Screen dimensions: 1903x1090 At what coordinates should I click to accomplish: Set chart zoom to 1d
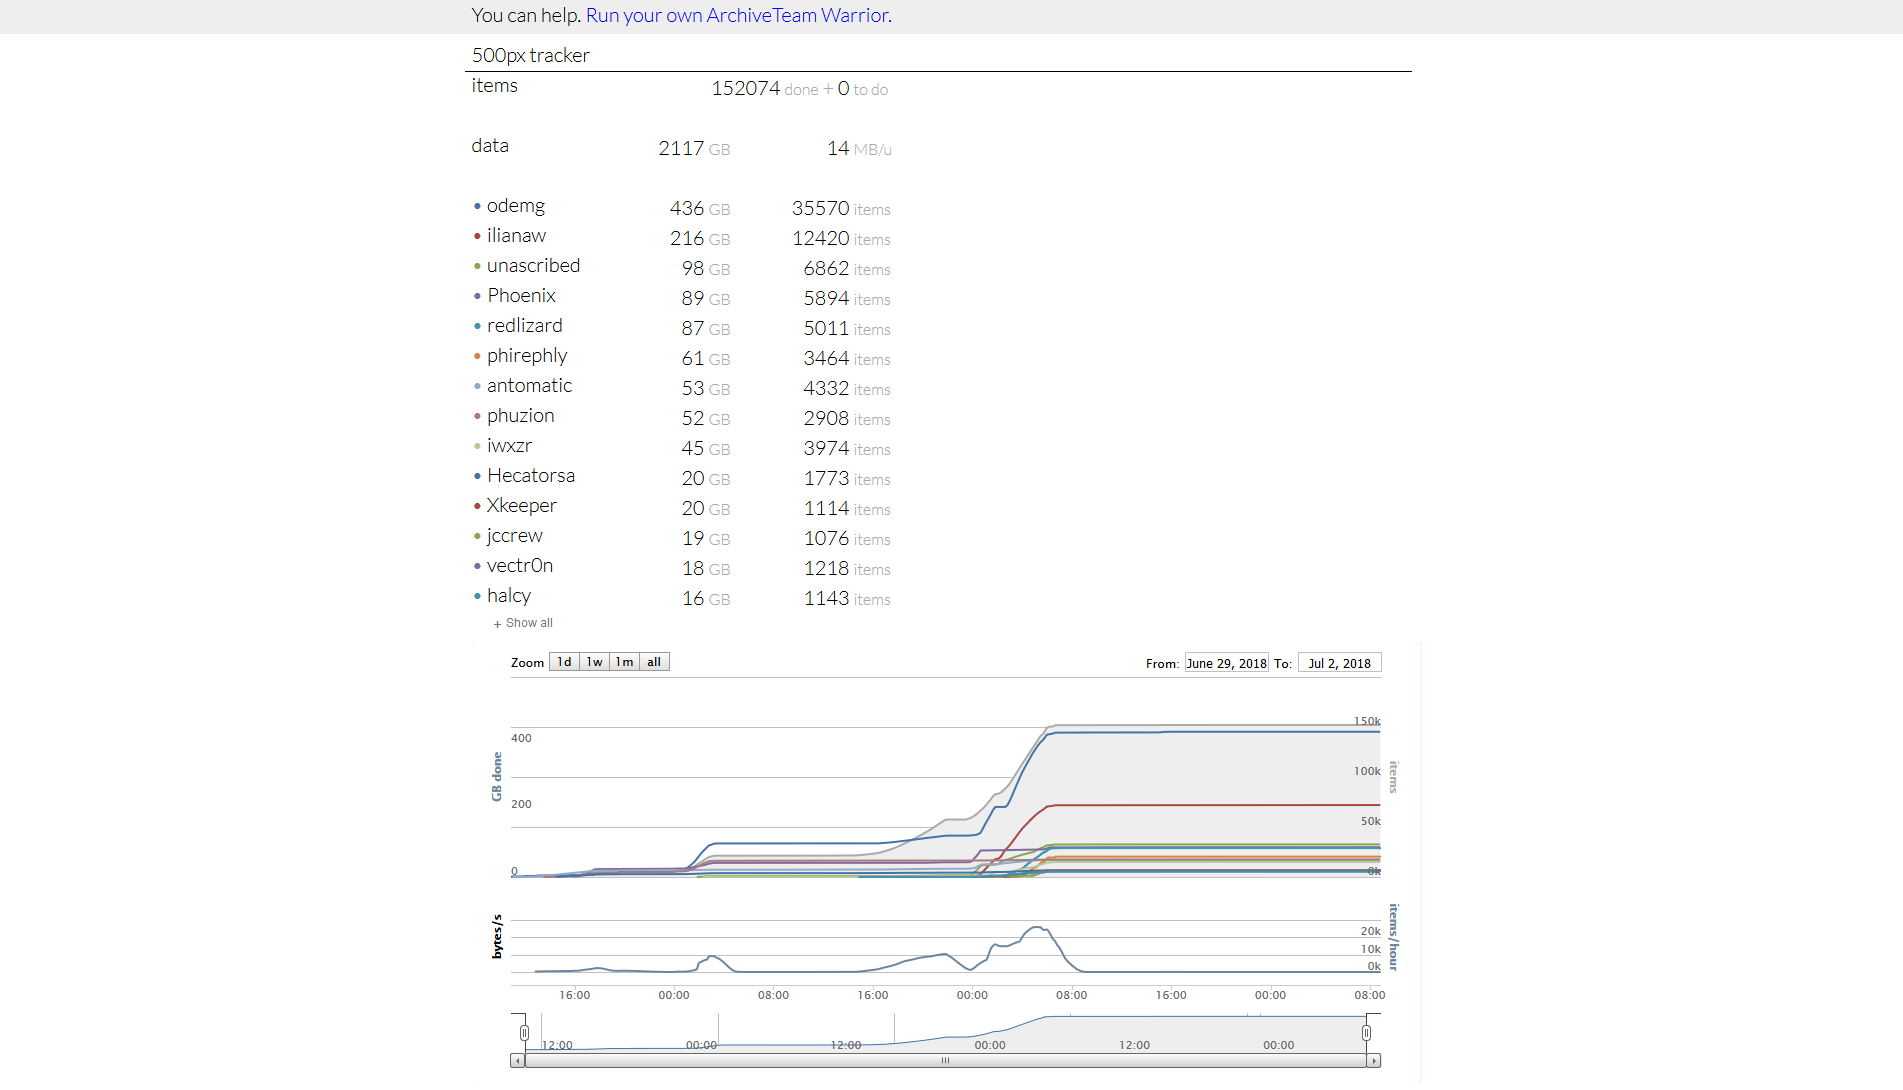point(564,662)
